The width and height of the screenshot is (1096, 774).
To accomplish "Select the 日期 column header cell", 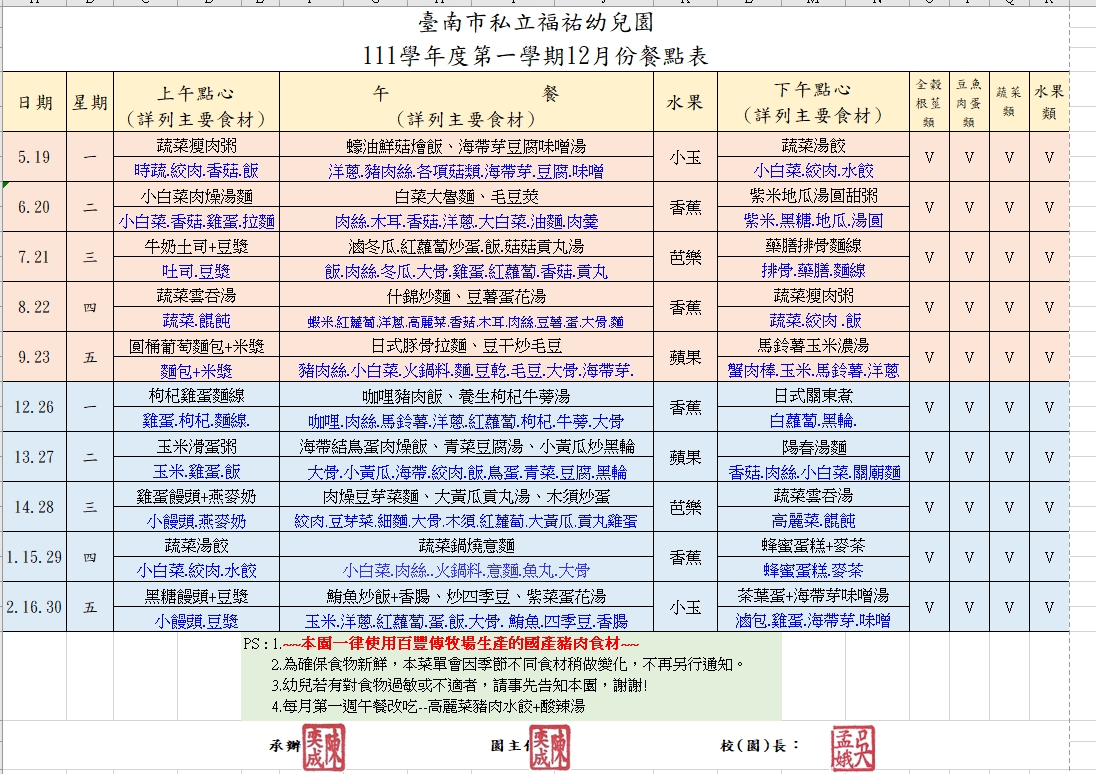I will pyautogui.click(x=35, y=102).
